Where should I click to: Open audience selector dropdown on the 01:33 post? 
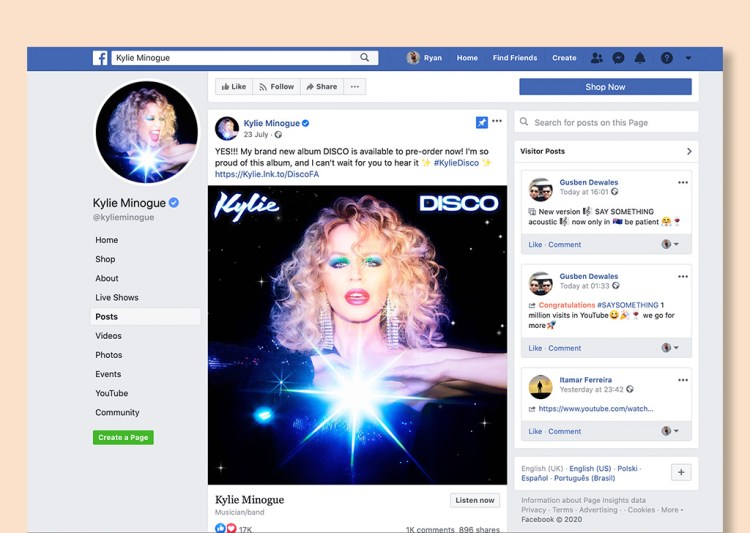pyautogui.click(x=670, y=347)
